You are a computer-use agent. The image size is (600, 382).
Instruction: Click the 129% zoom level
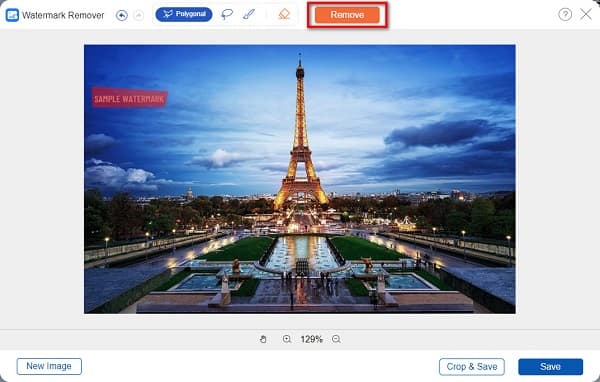tap(311, 339)
